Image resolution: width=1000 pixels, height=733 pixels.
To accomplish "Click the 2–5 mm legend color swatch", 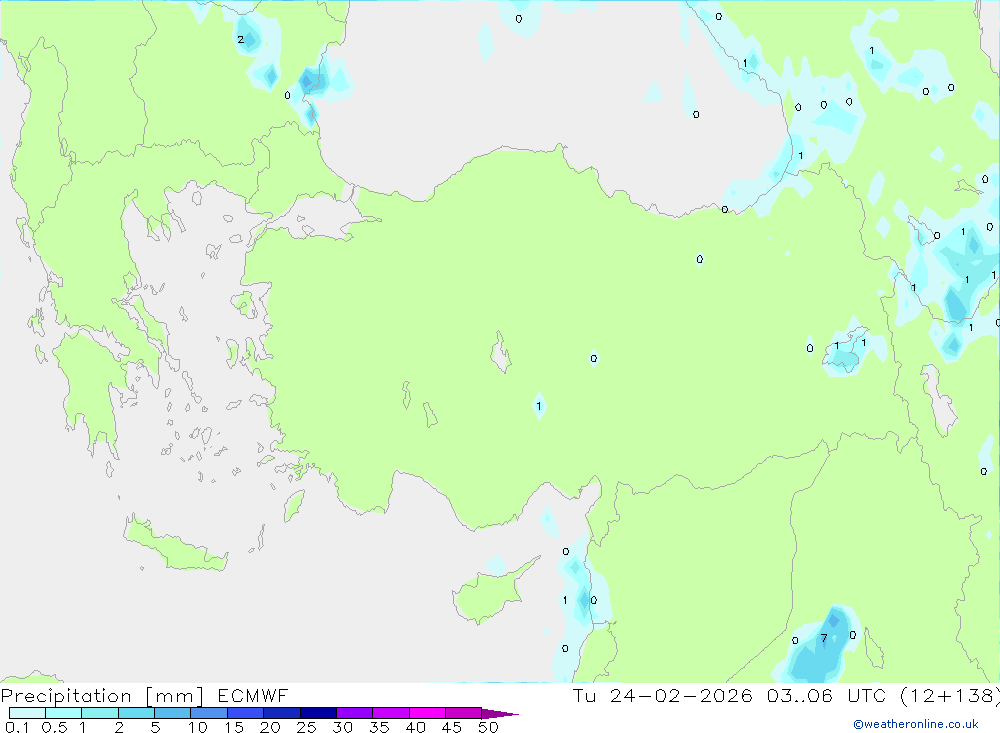I will (136, 713).
